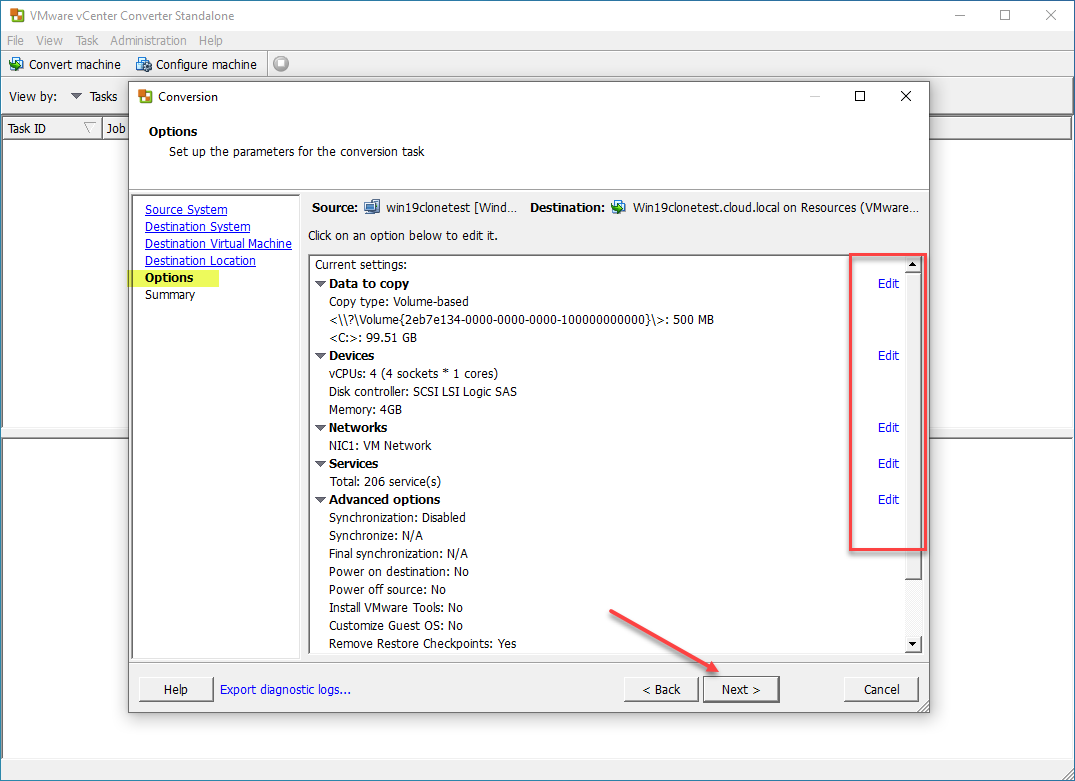1075x781 pixels.
Task: Click Export diagnostic logs link
Action: pos(285,690)
